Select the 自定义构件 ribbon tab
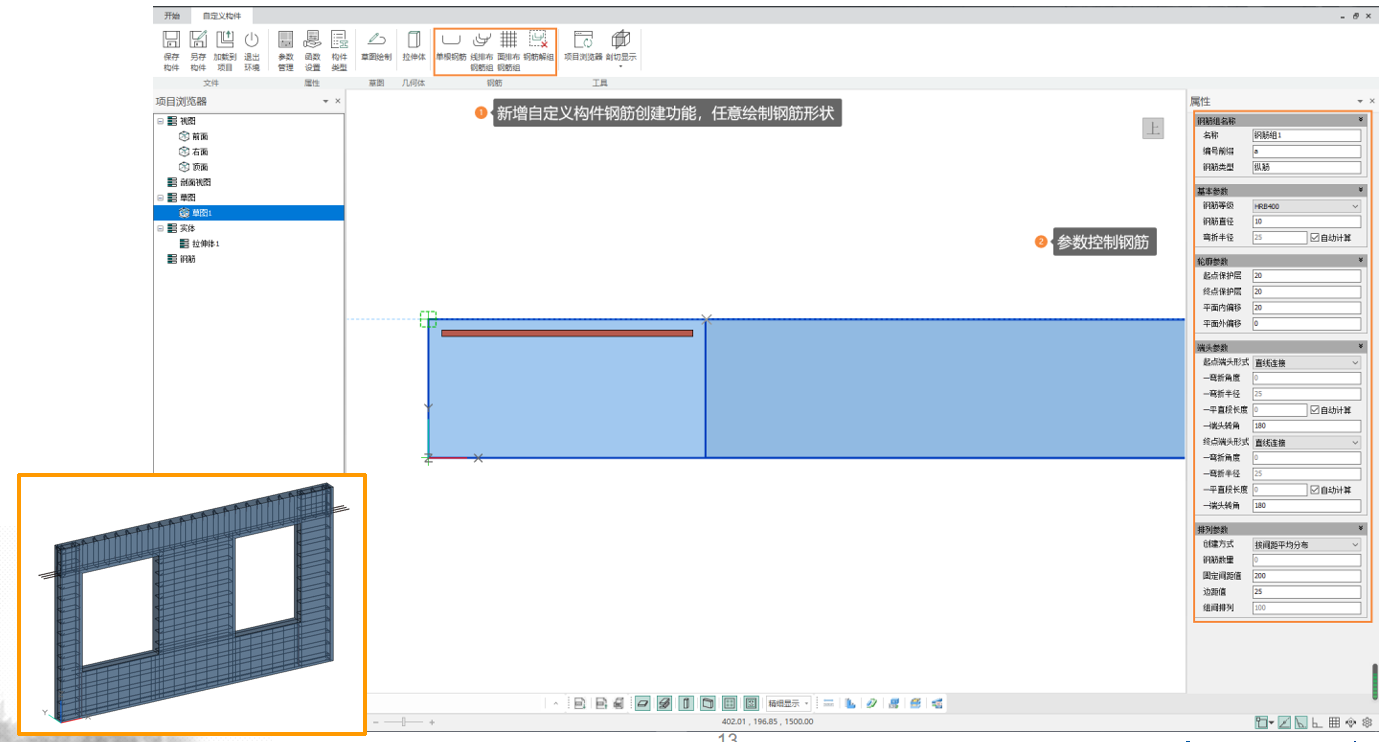The height and width of the screenshot is (742, 1392). point(222,16)
